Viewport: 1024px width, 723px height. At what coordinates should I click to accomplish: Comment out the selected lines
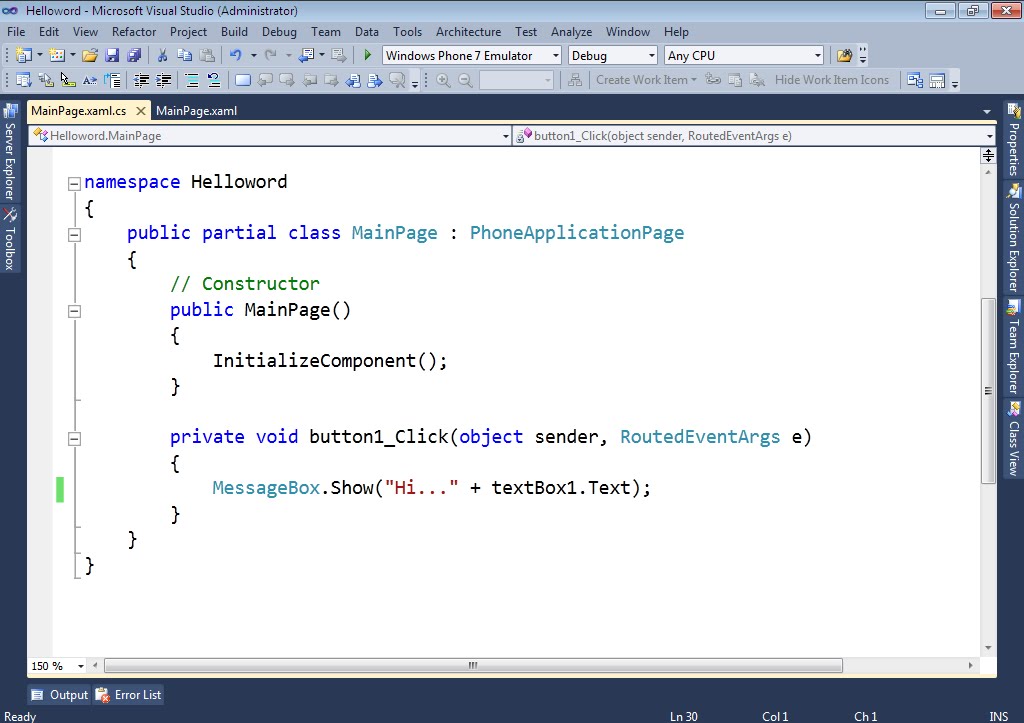coord(192,80)
